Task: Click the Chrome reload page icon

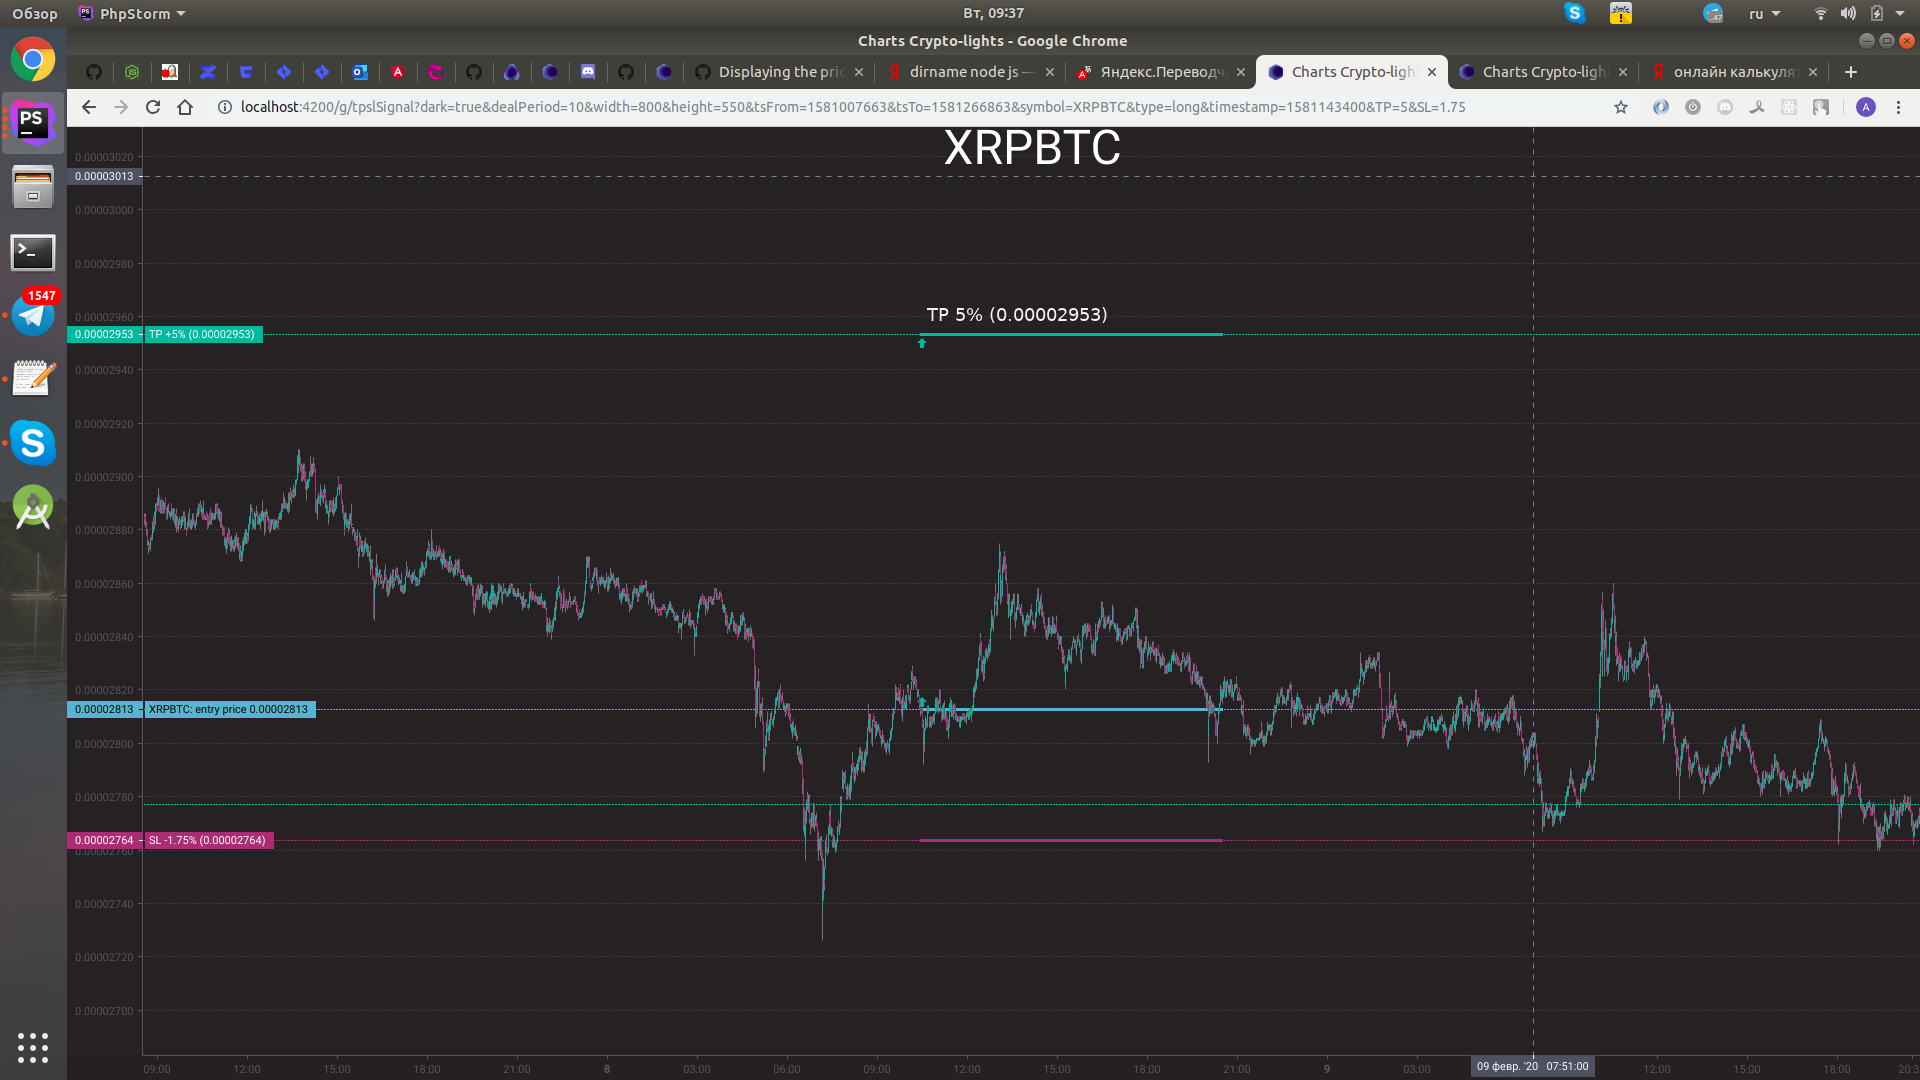Action: pyautogui.click(x=153, y=107)
